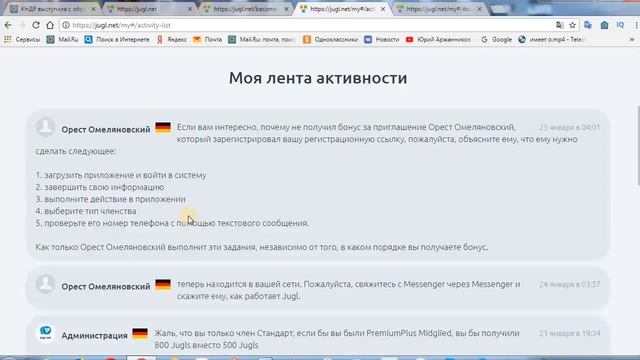Image resolution: width=640 pixels, height=360 pixels.
Task: Go back using the browser back arrow
Action: 8,25
